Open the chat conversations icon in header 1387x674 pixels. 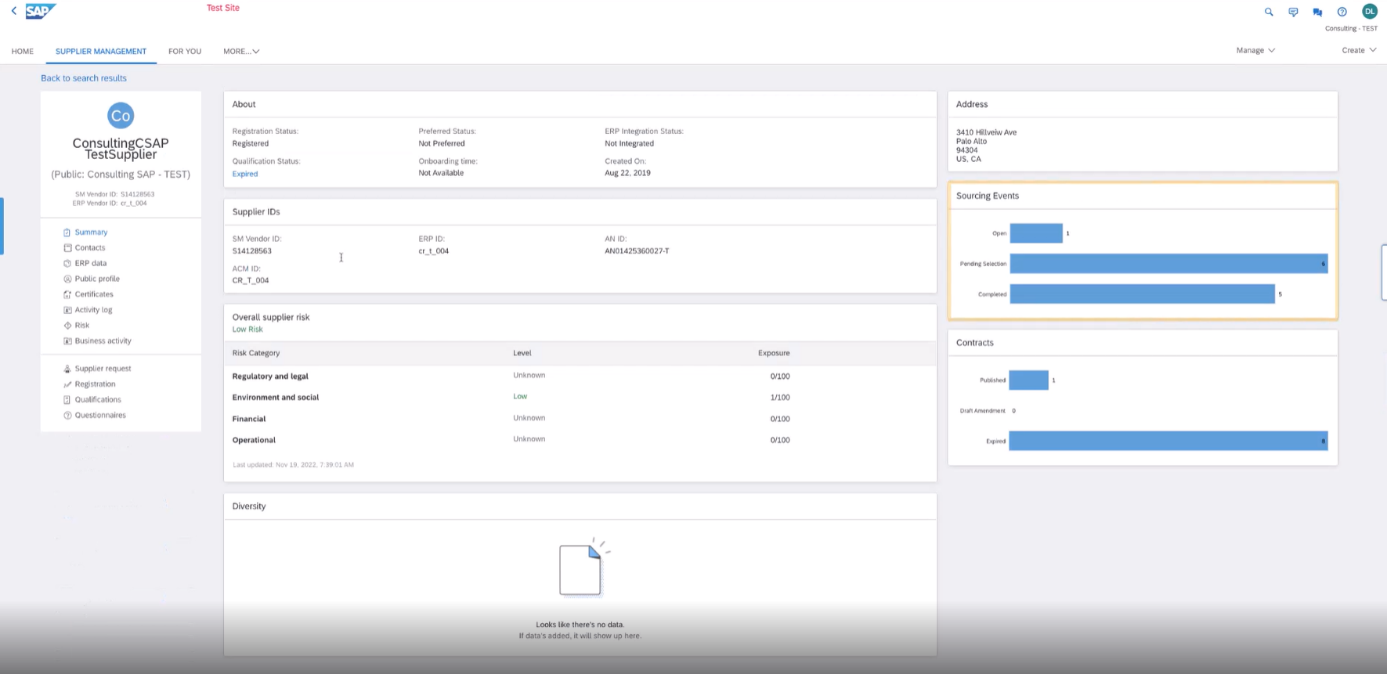(x=1317, y=12)
